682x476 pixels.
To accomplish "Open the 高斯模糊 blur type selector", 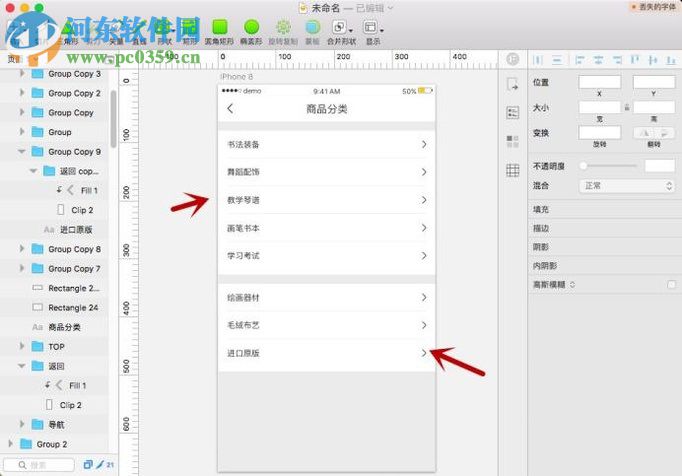I will 572,285.
